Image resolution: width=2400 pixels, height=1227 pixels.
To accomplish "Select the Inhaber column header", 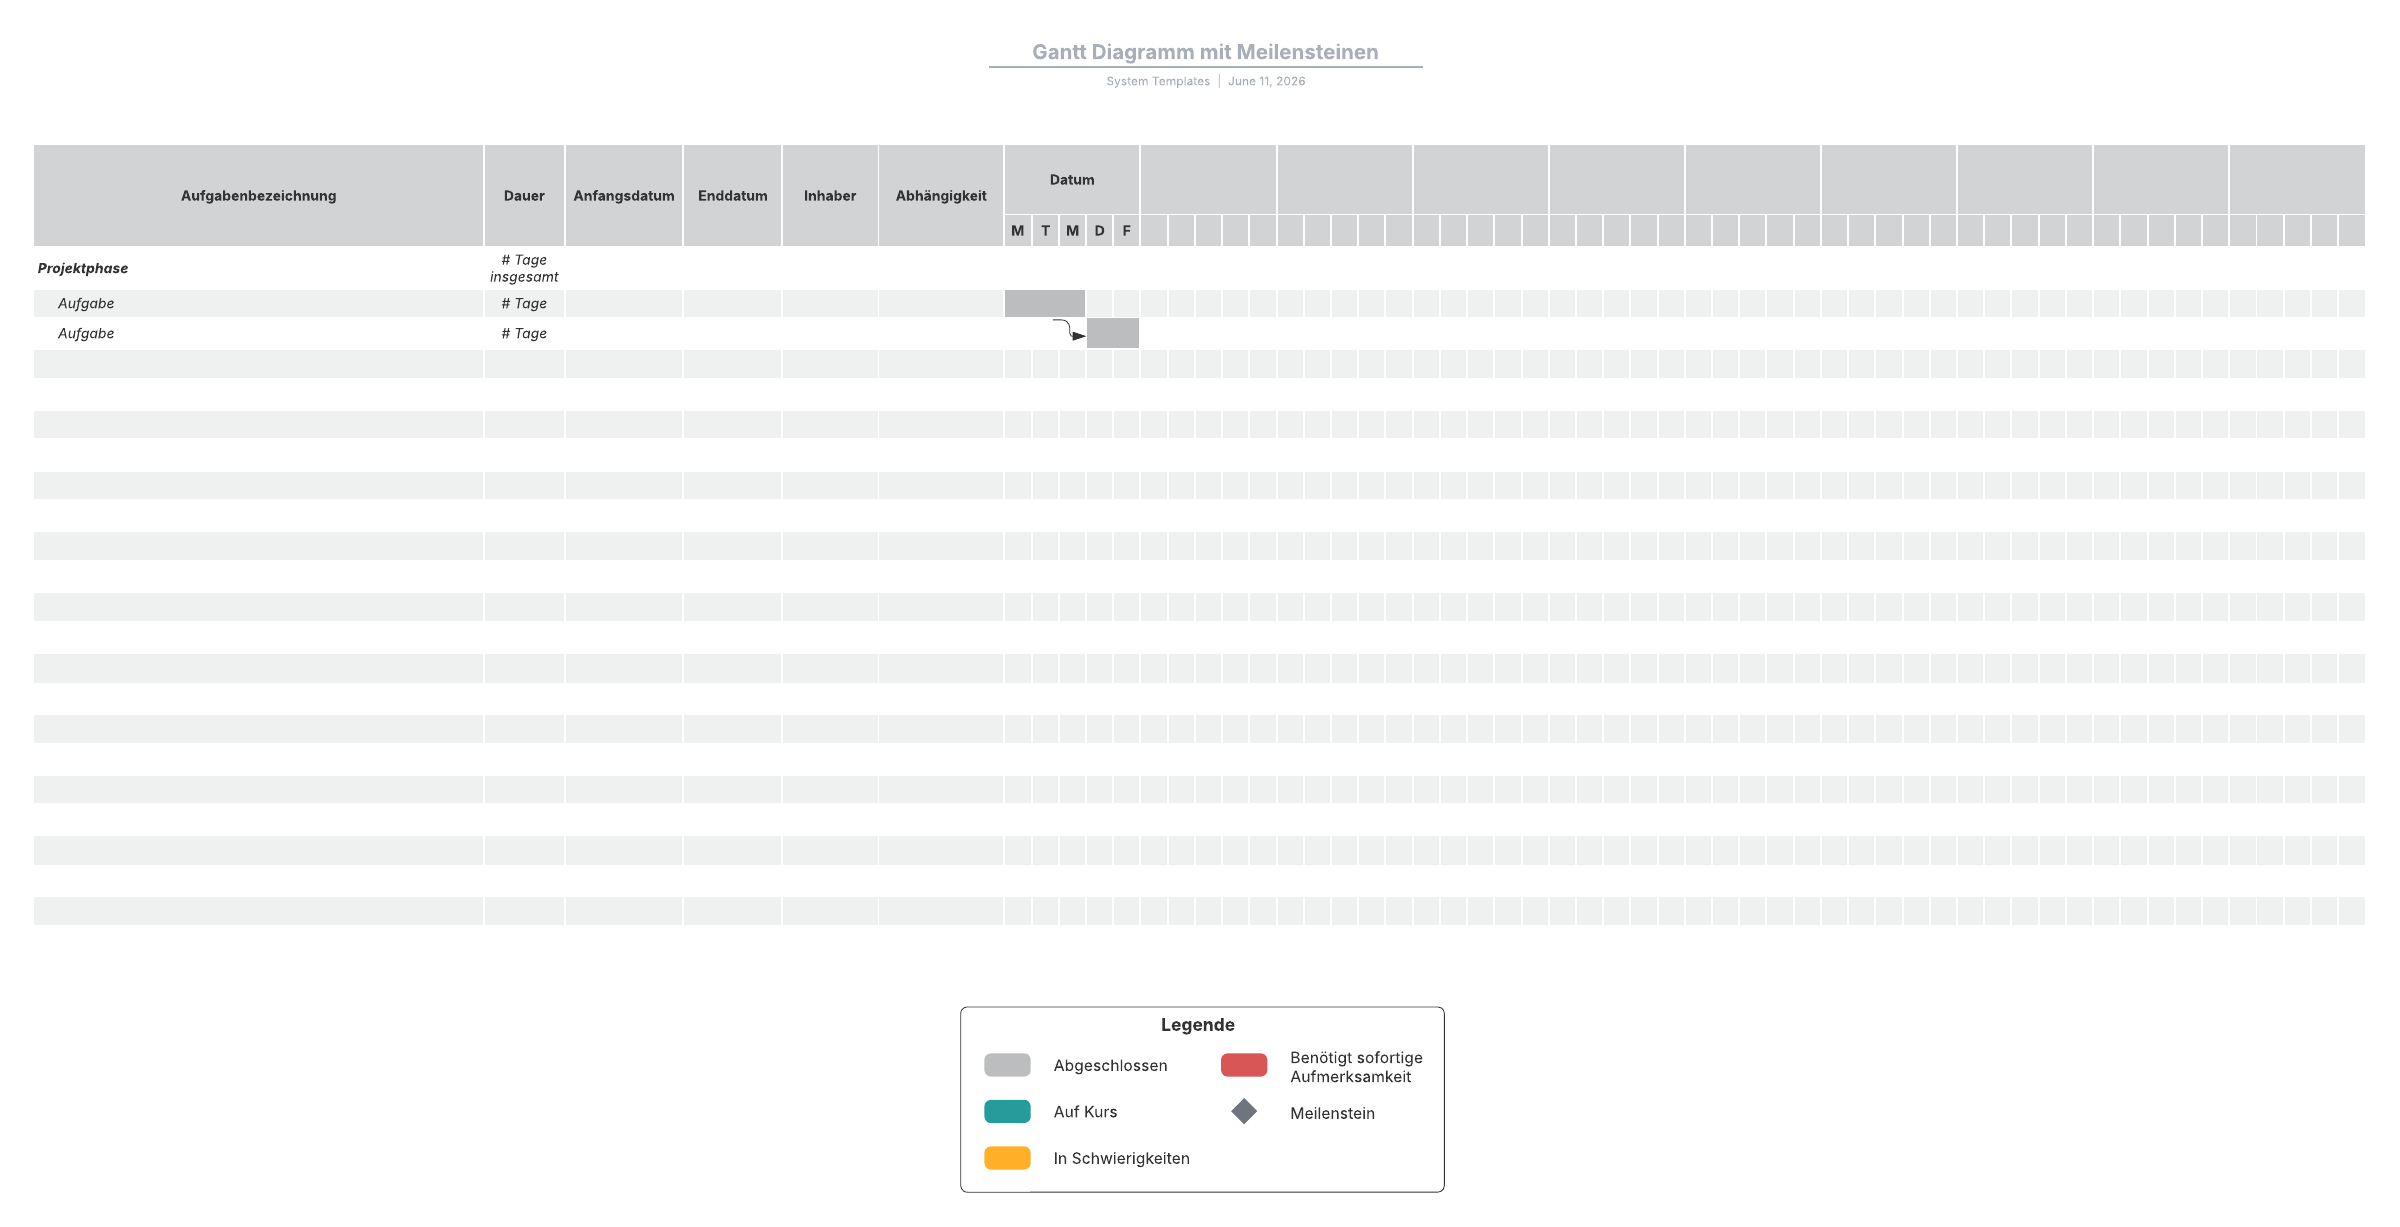I will pyautogui.click(x=830, y=196).
